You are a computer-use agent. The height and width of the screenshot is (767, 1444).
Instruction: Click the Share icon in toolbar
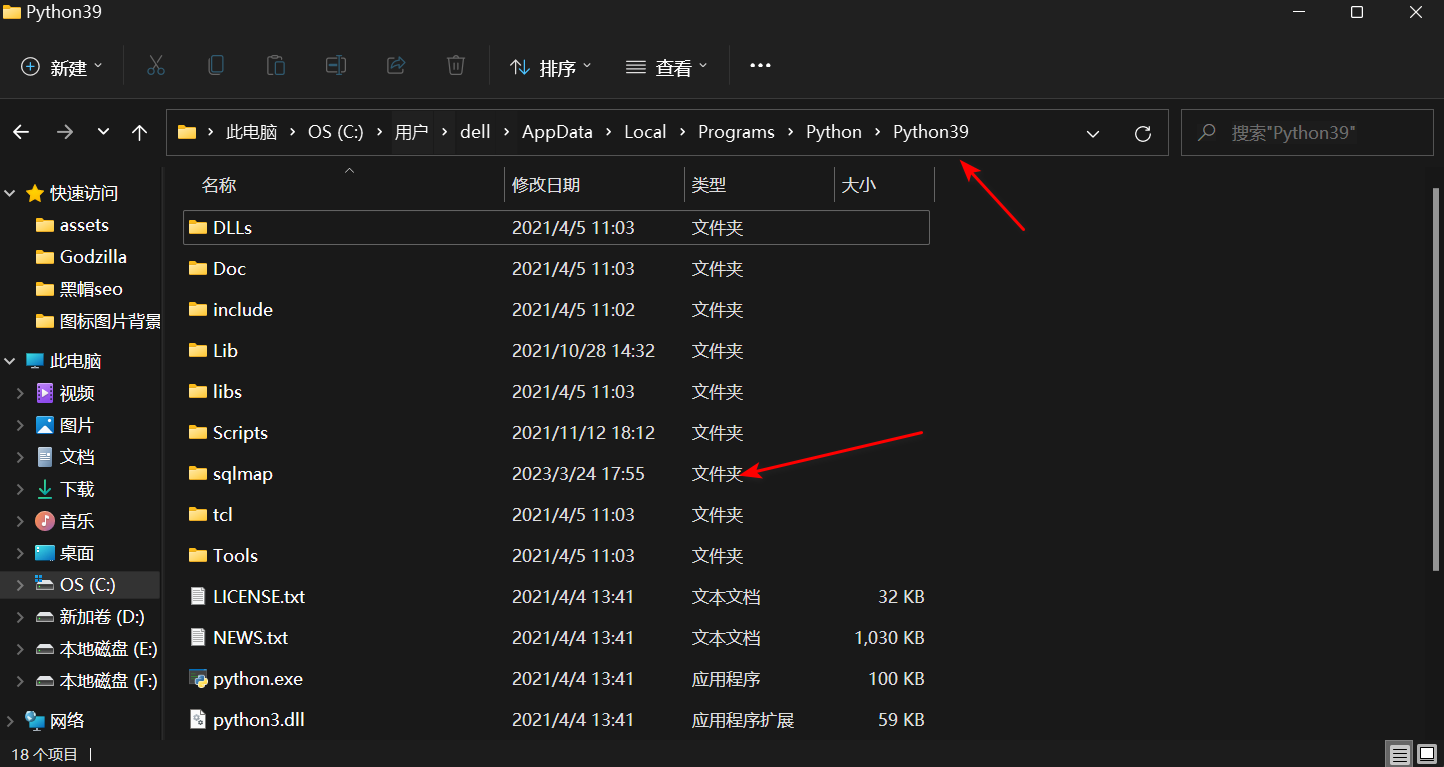click(396, 66)
